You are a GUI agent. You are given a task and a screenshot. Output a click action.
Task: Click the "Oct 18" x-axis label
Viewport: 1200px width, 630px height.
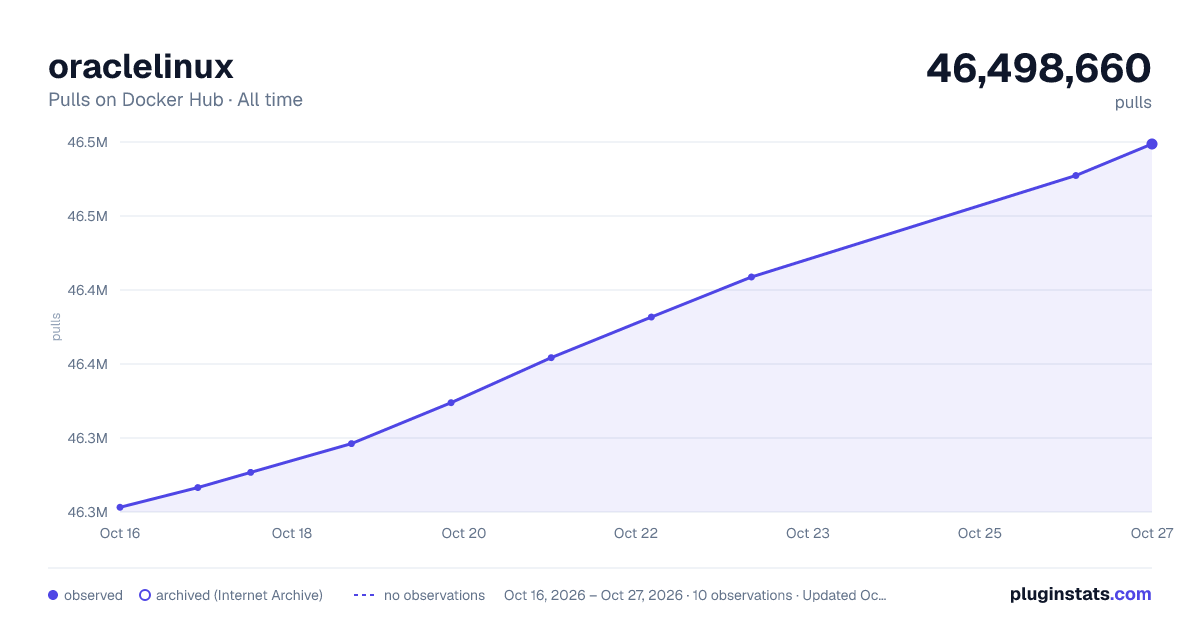click(x=292, y=533)
